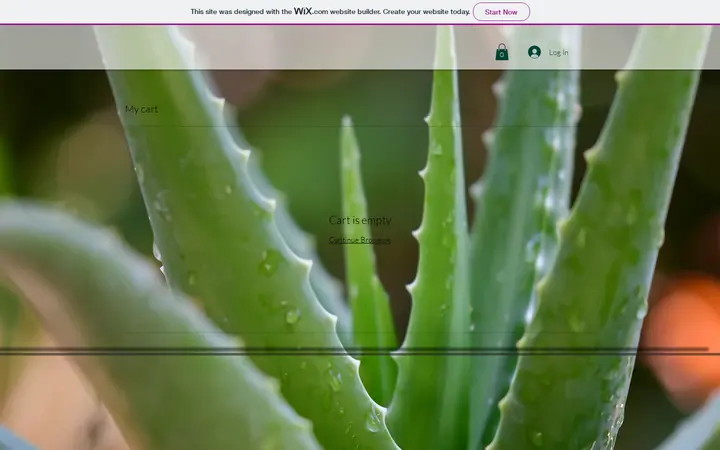The image size is (720, 450).
Task: Click the Log In link
Action: (x=558, y=52)
